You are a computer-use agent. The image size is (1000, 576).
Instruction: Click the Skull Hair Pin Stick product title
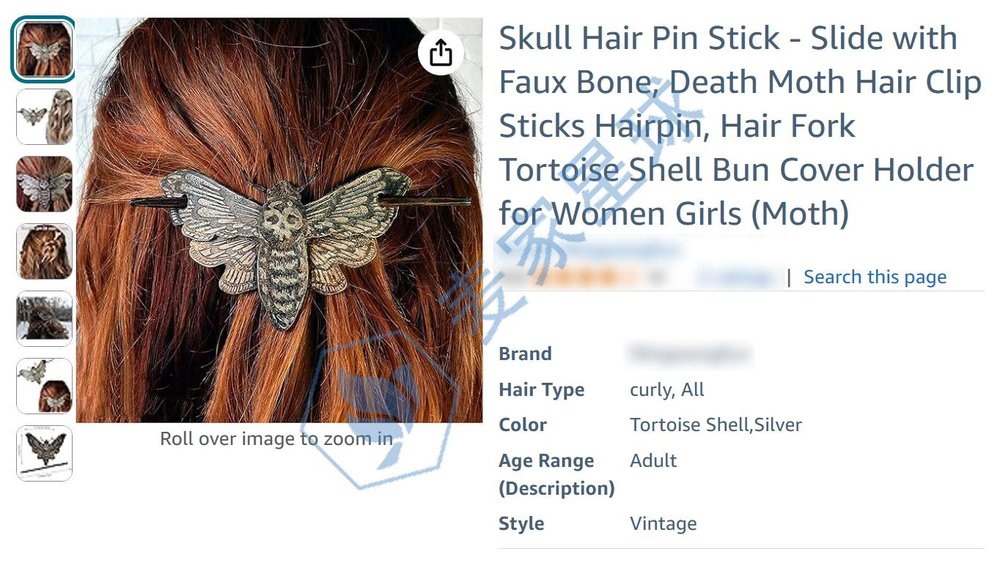point(740,126)
